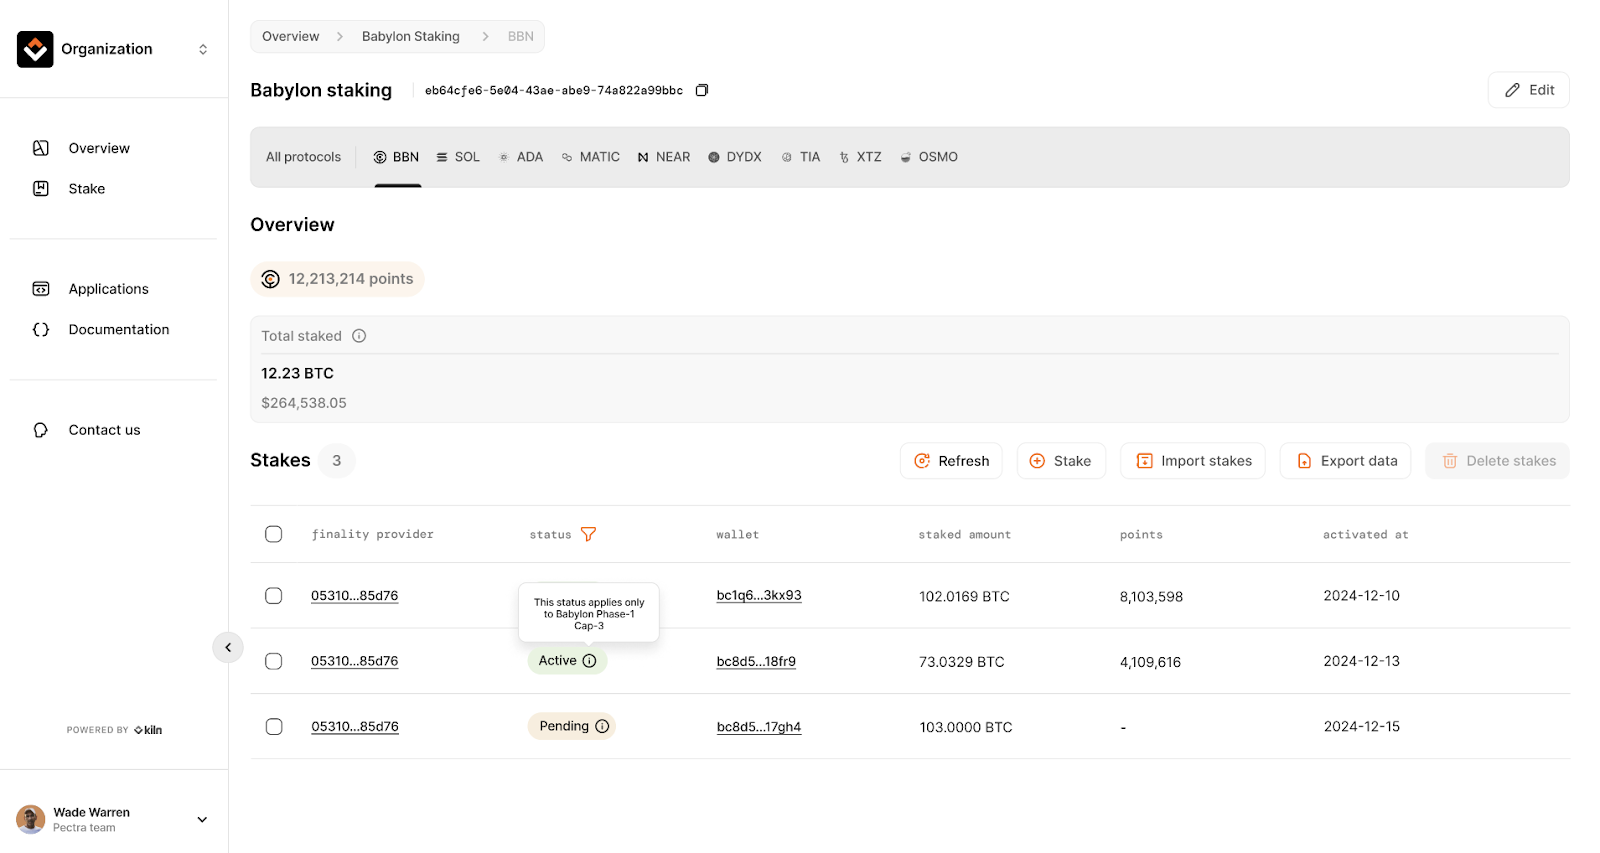Switch to the MATIC protocol tab
Viewport: 1600px width, 853px height.
tap(590, 157)
